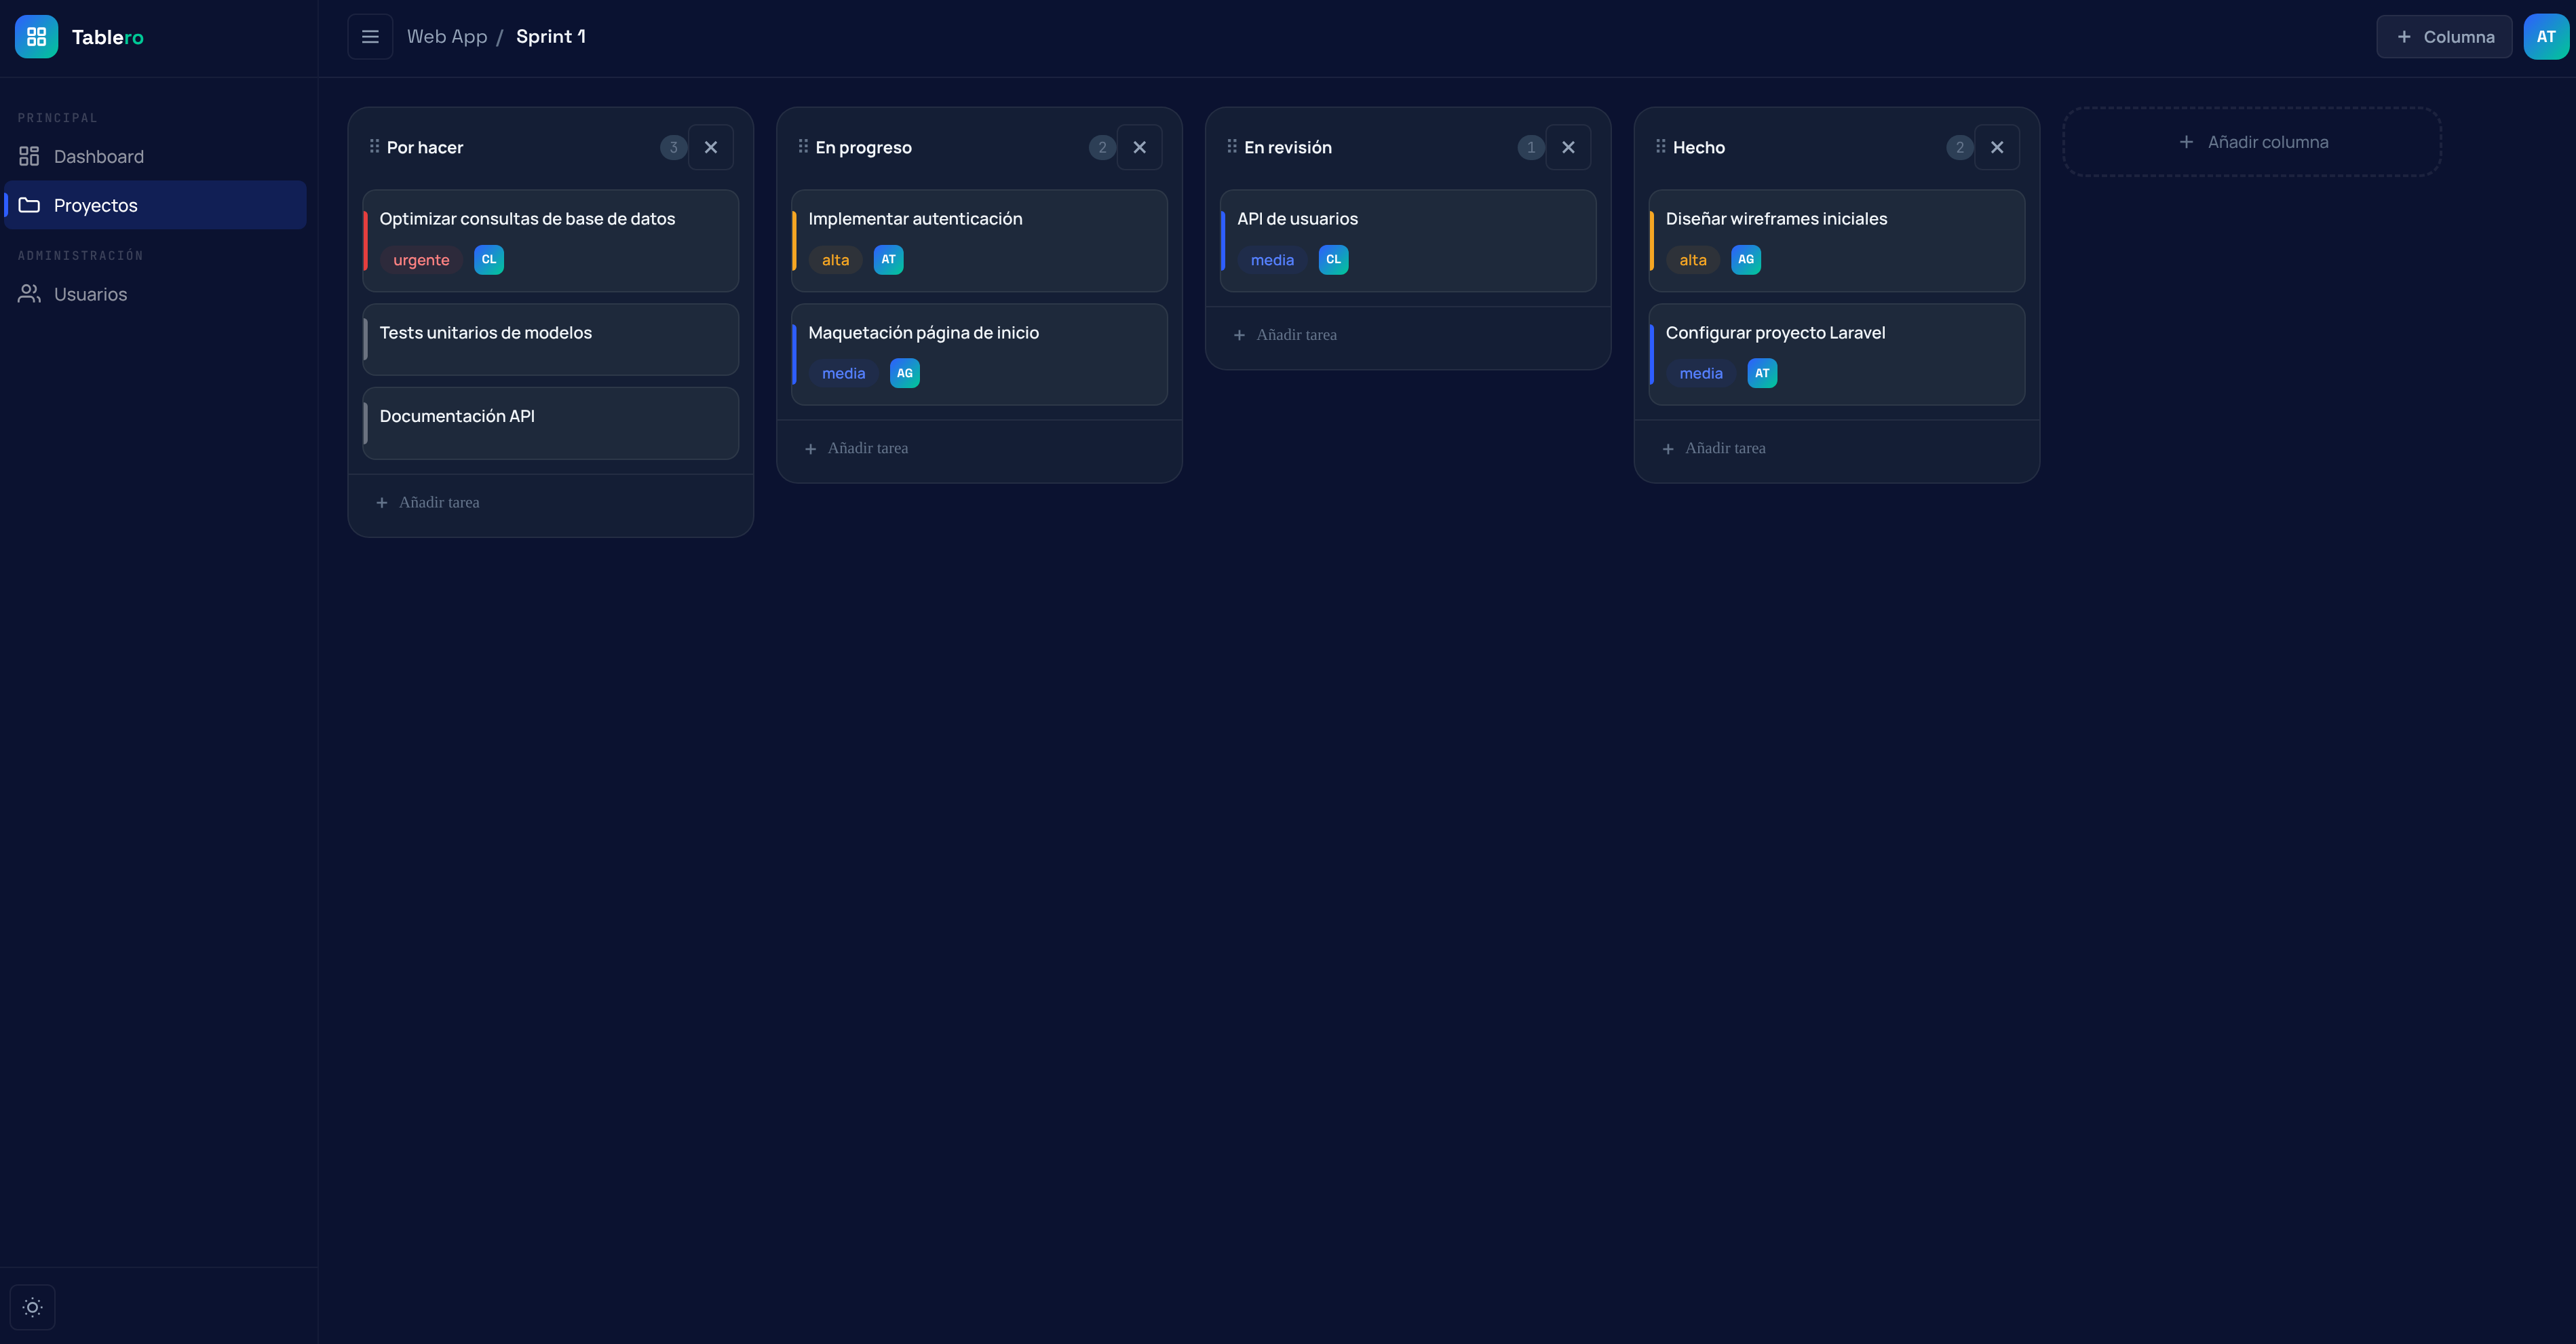2576x1344 pixels.
Task: Go to Web App breadcrumb
Action: (447, 37)
